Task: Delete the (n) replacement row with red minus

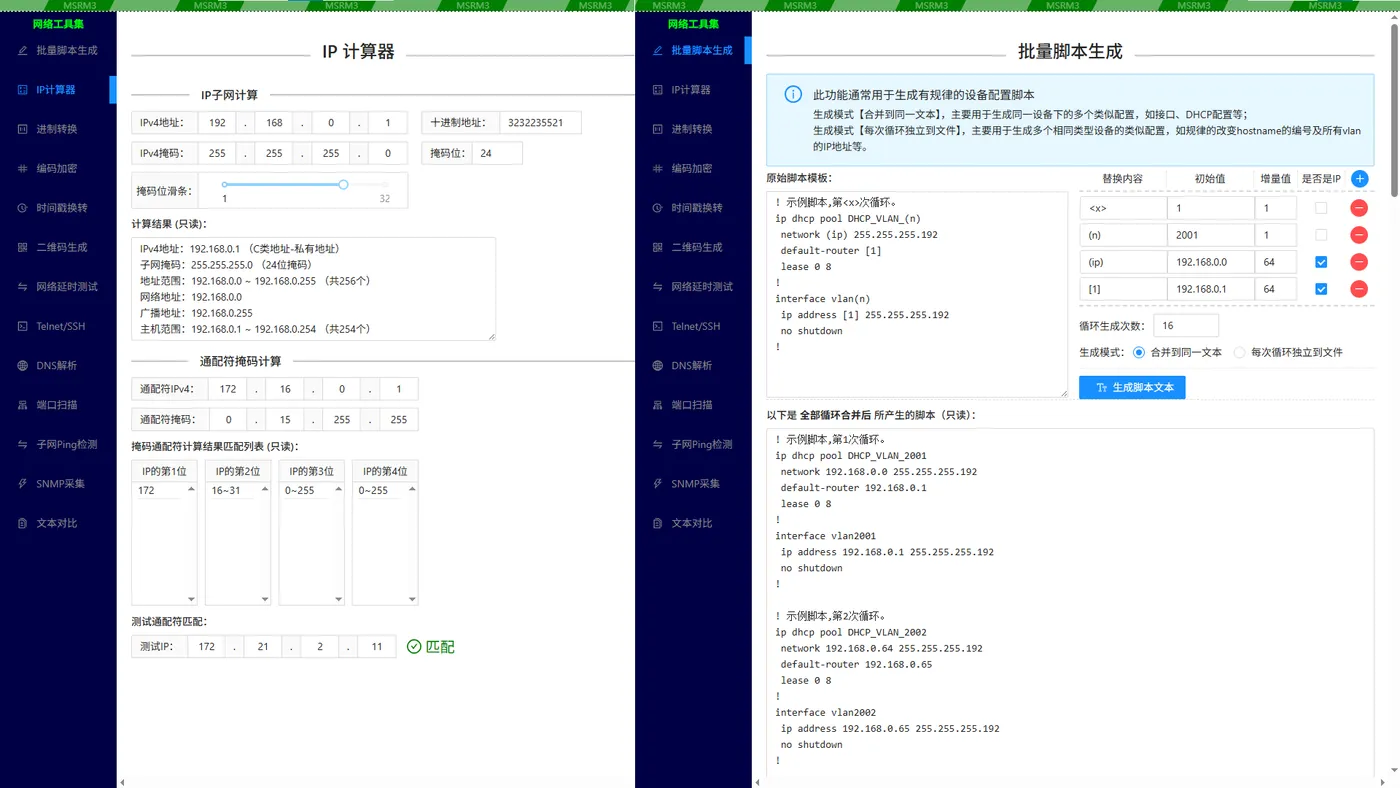Action: click(1359, 235)
